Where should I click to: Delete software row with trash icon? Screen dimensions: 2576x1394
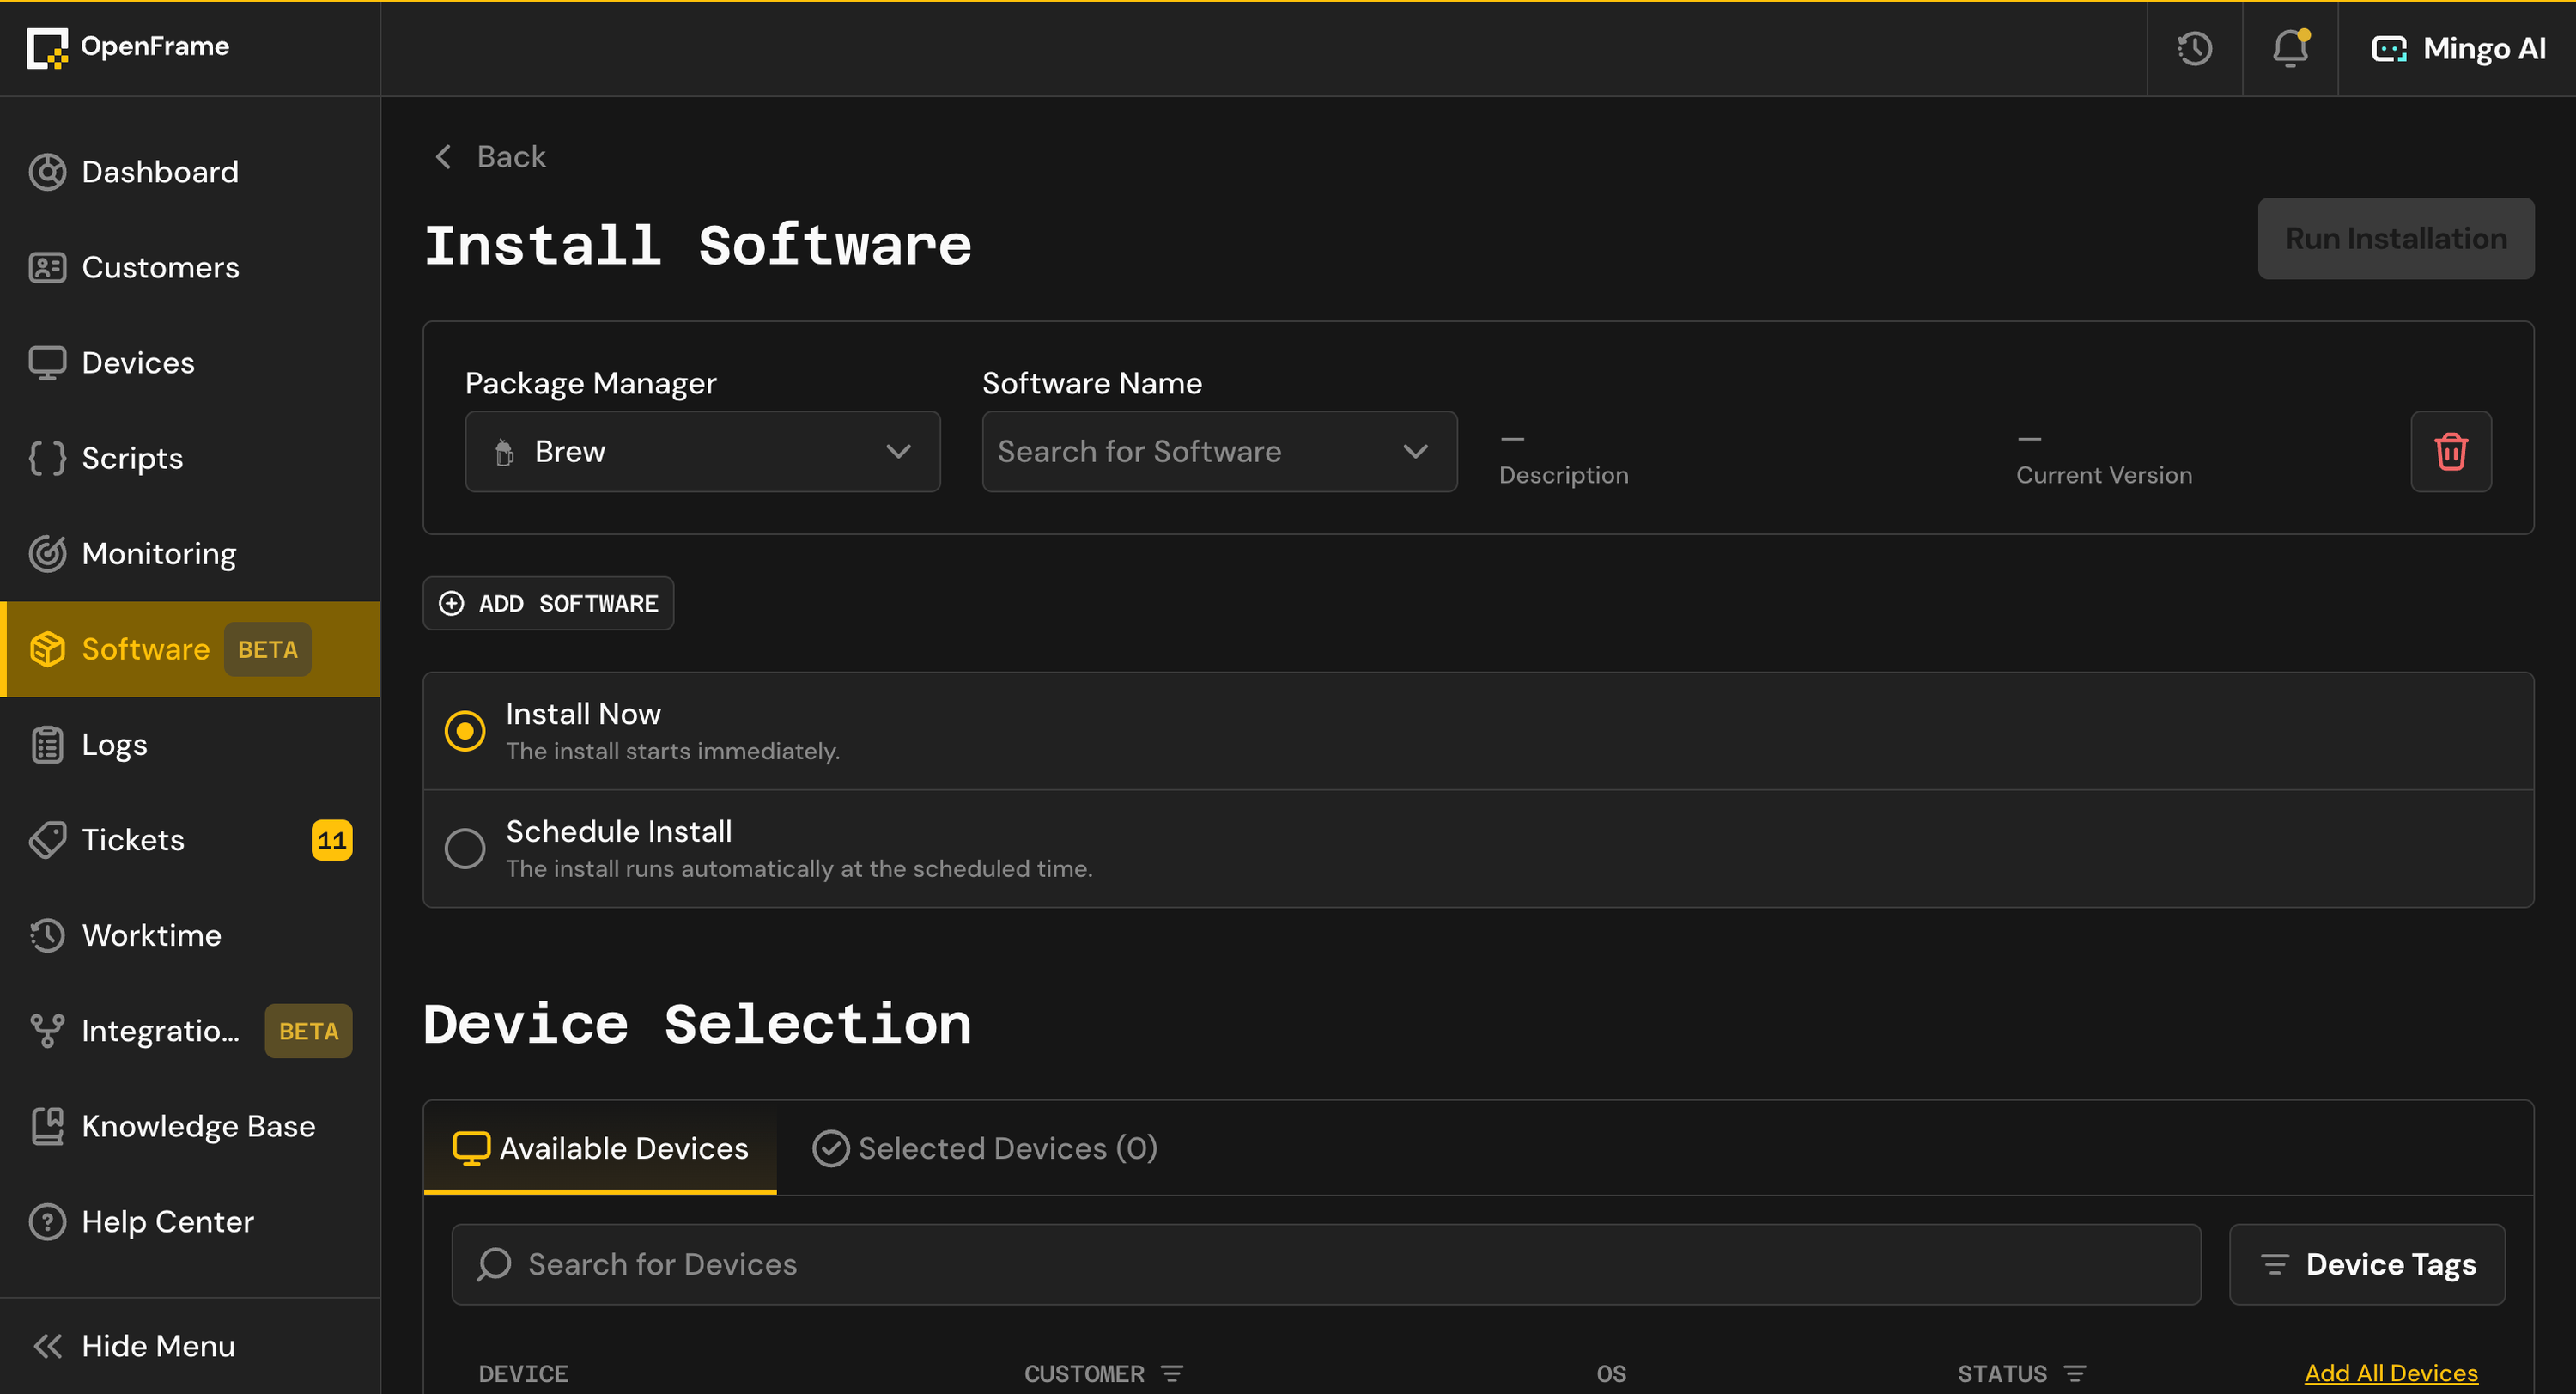coord(2450,451)
